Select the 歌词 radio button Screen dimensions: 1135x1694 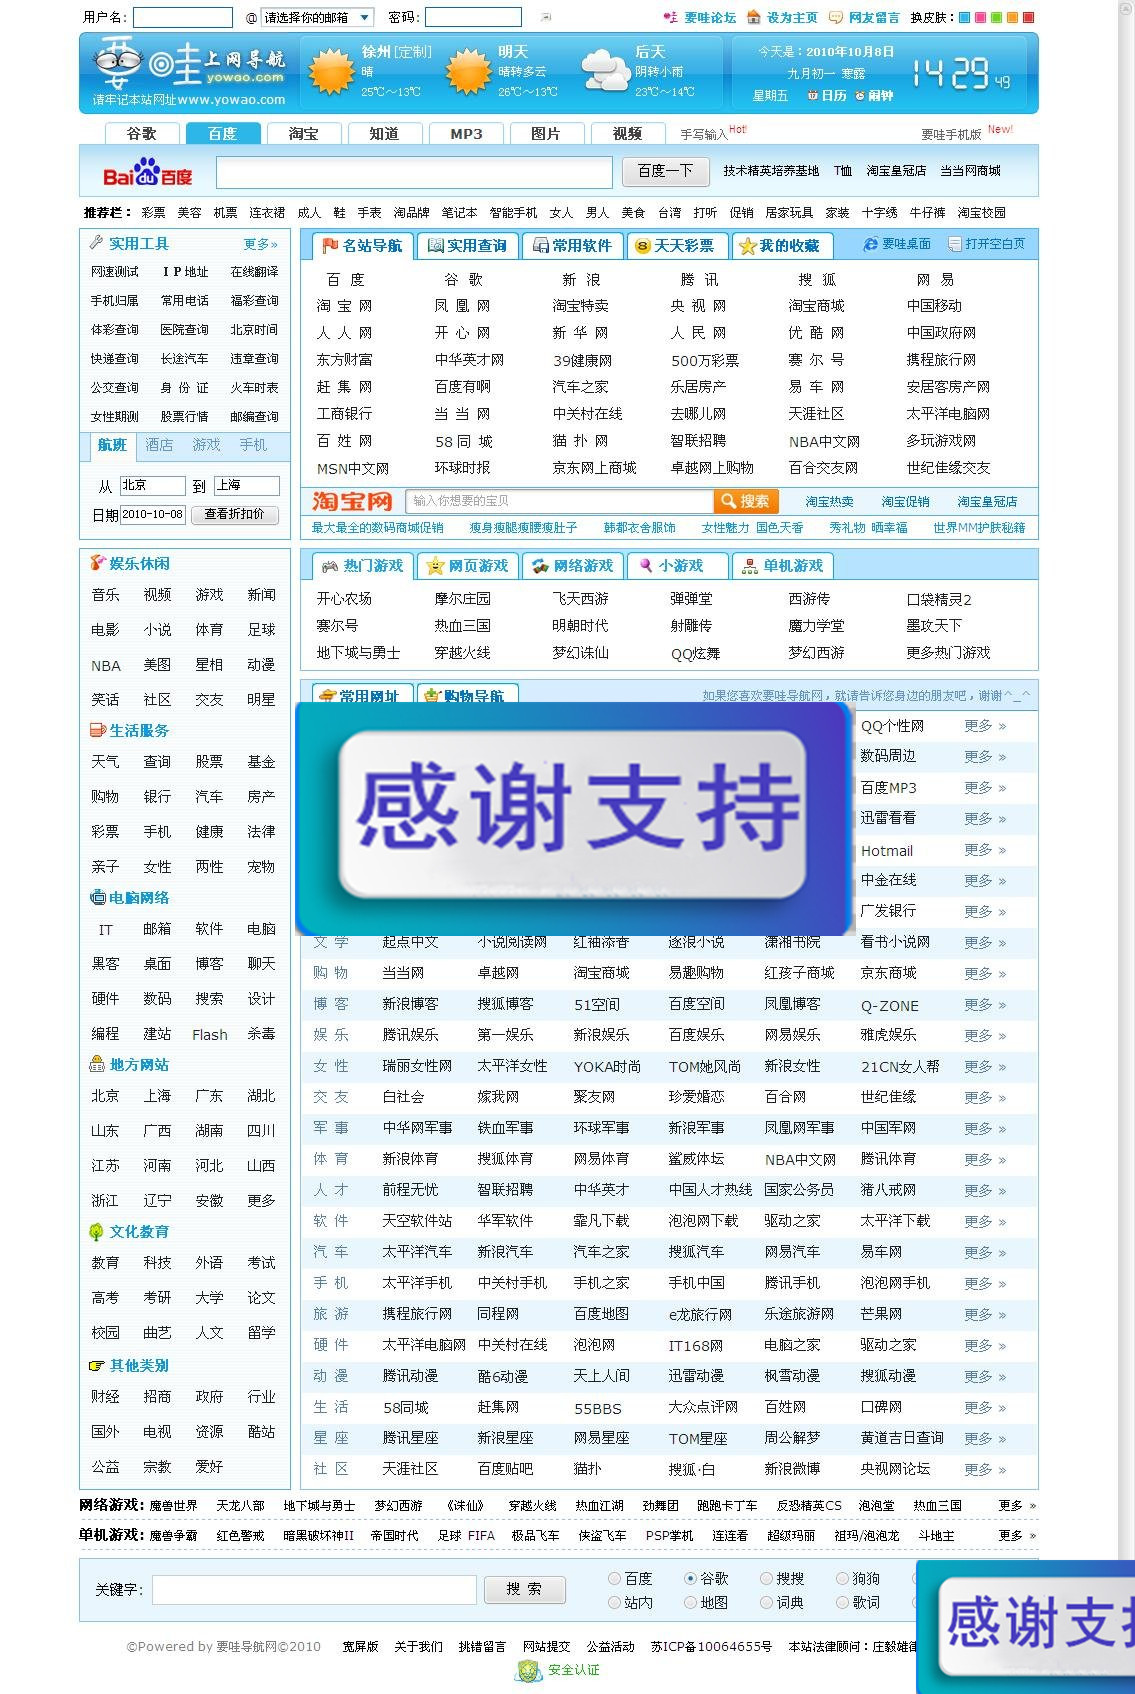coord(842,1602)
